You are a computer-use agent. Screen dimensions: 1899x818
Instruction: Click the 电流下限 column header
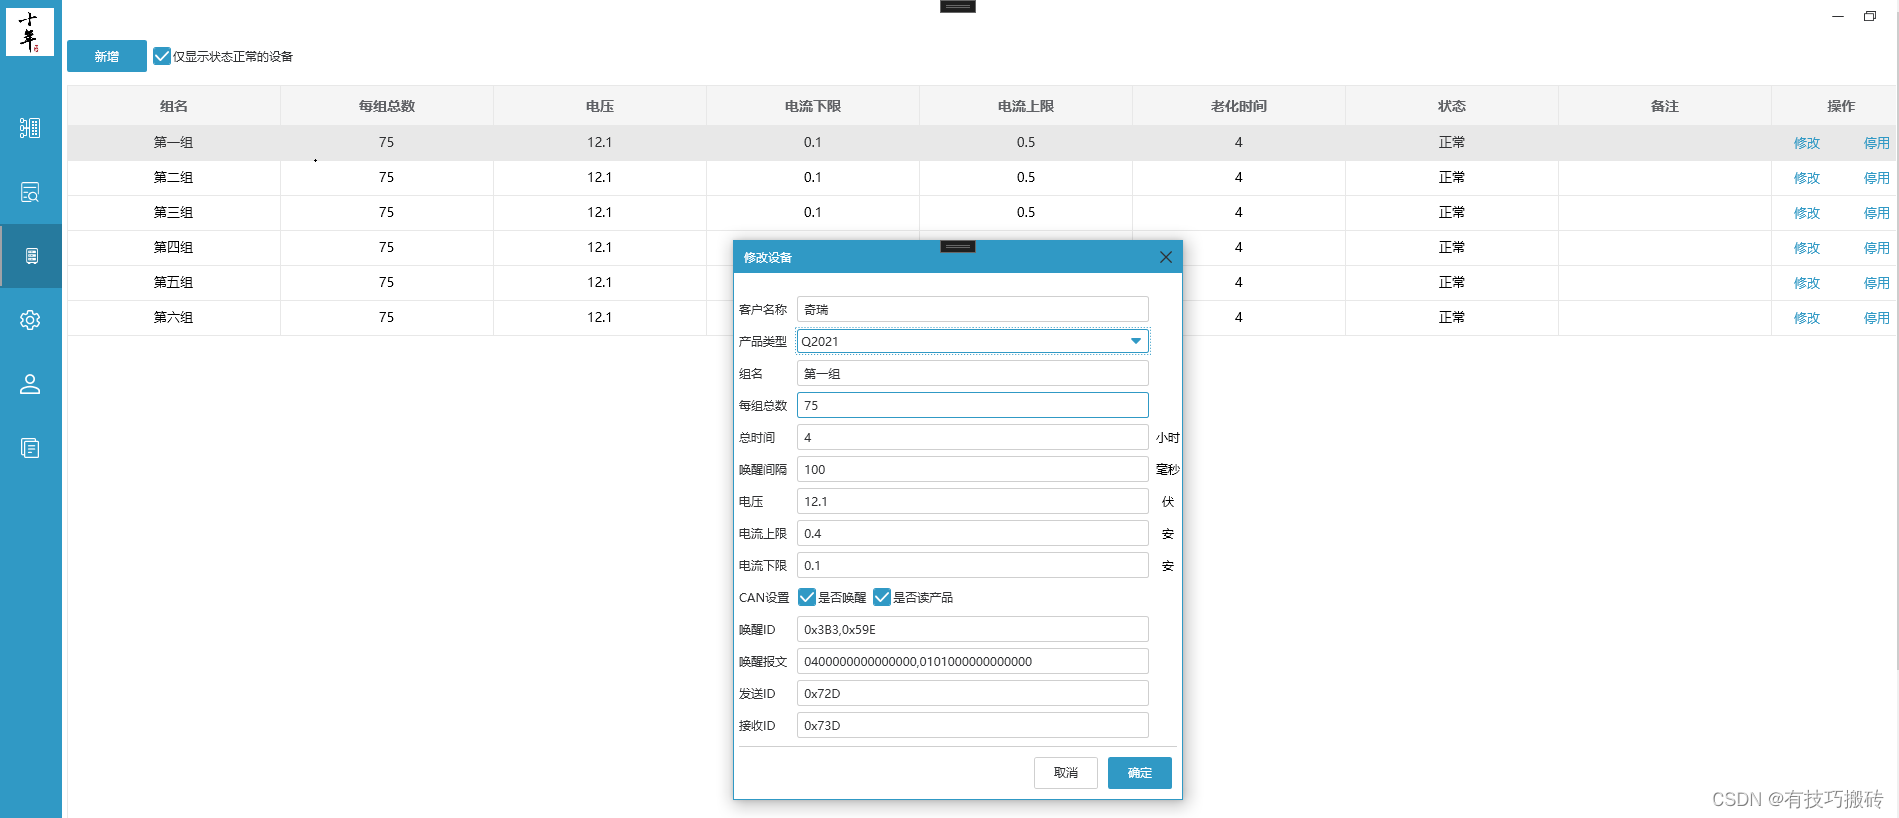[813, 106]
